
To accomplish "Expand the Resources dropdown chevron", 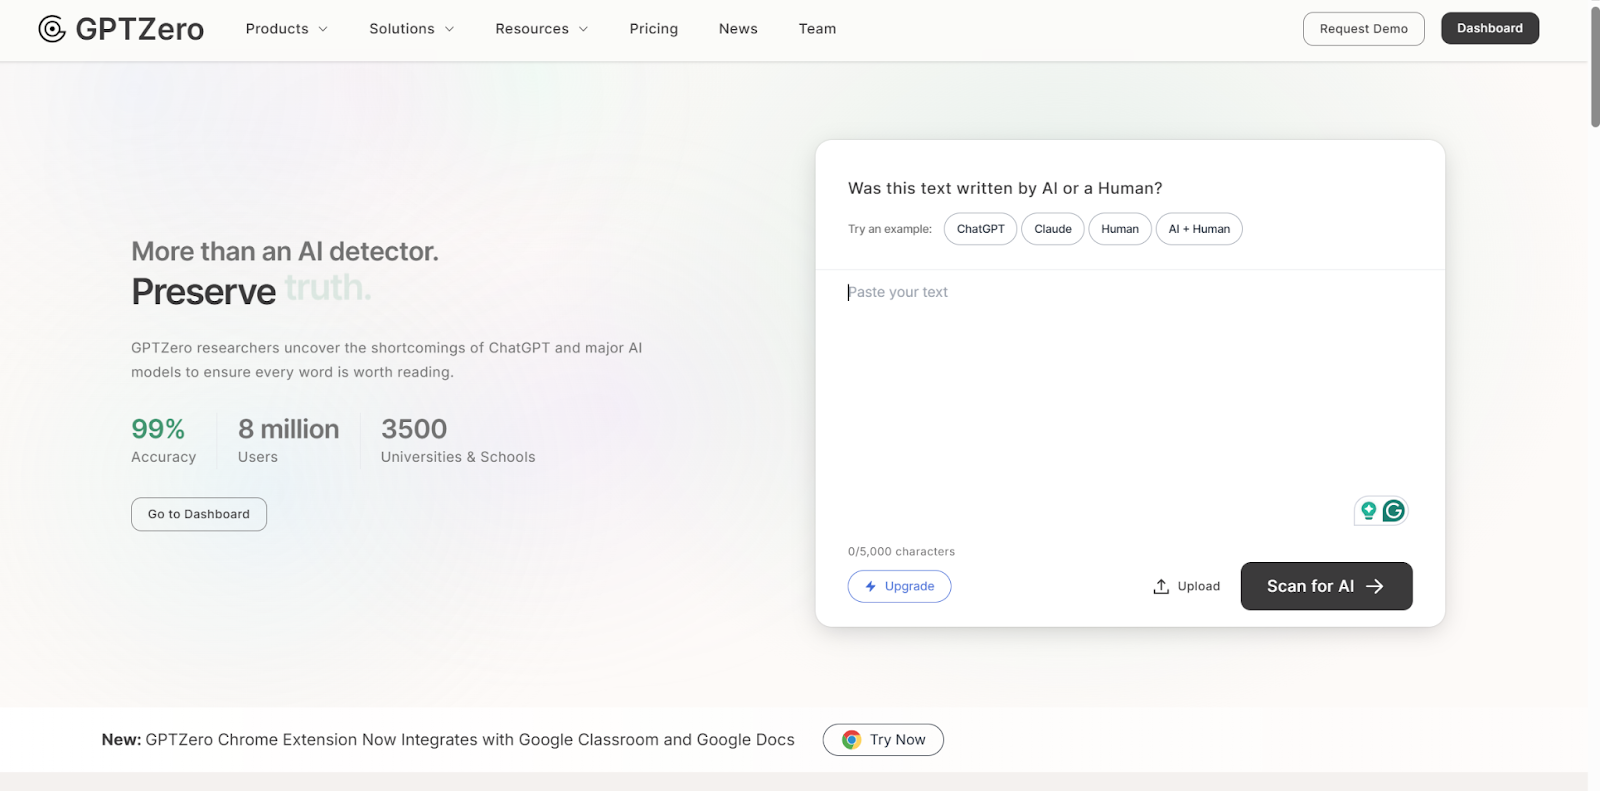I will [x=583, y=29].
